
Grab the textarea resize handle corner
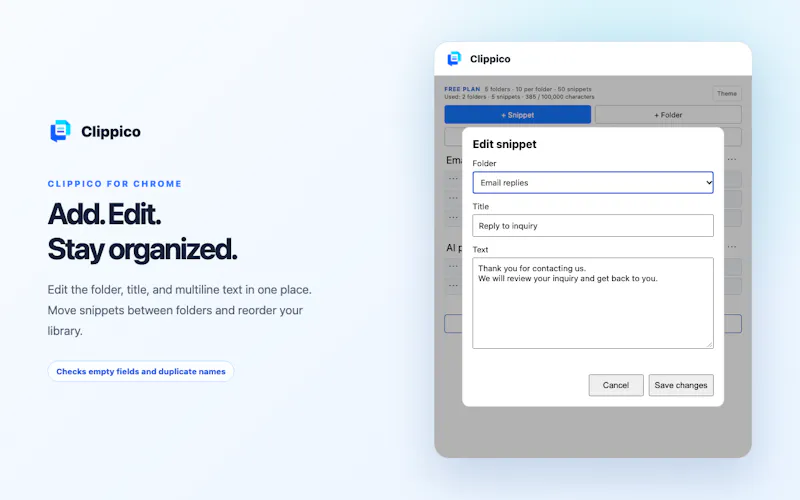709,344
